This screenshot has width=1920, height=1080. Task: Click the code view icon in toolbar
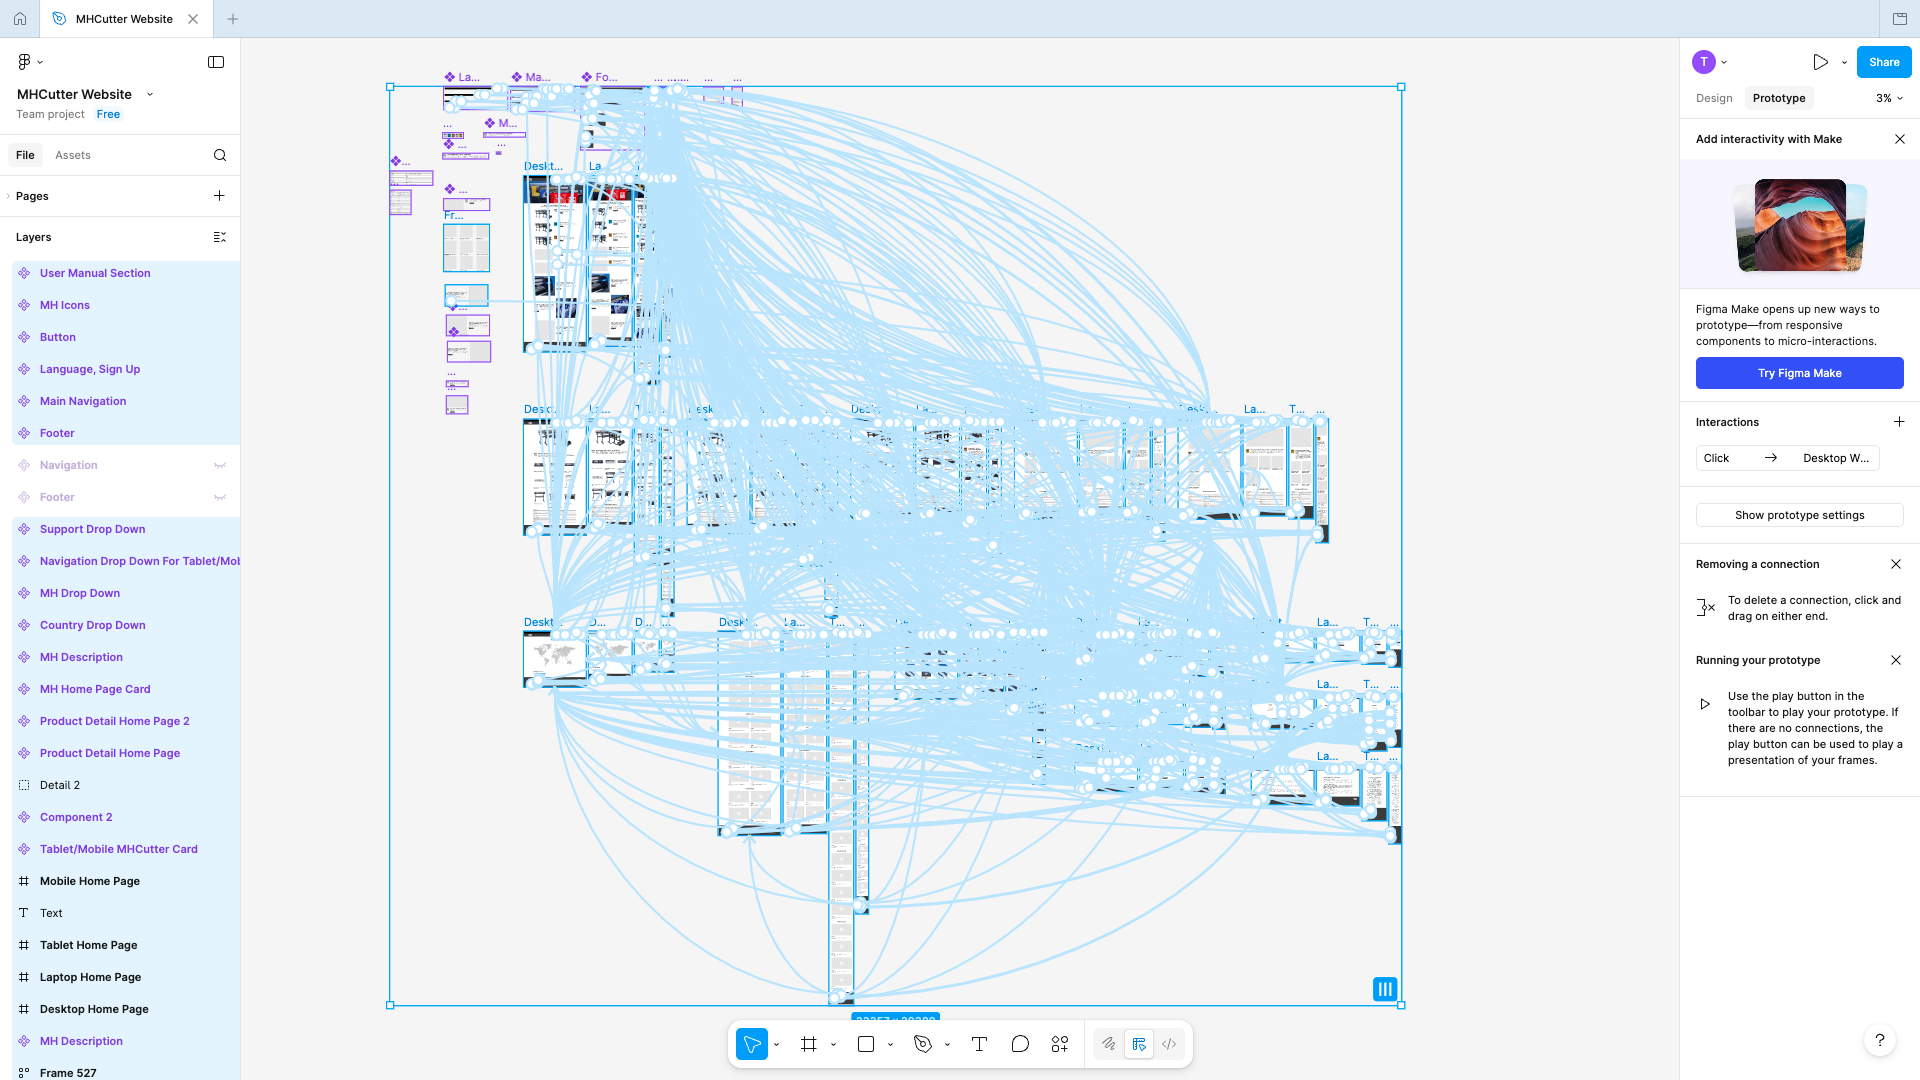coord(1169,1043)
